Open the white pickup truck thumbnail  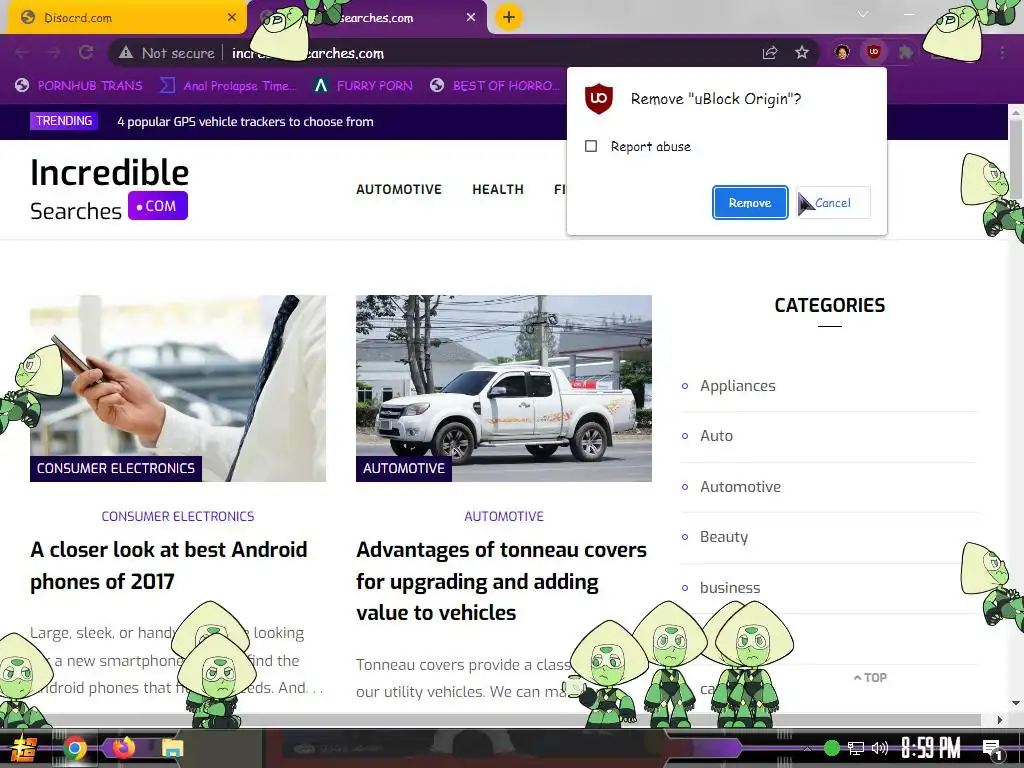(504, 389)
